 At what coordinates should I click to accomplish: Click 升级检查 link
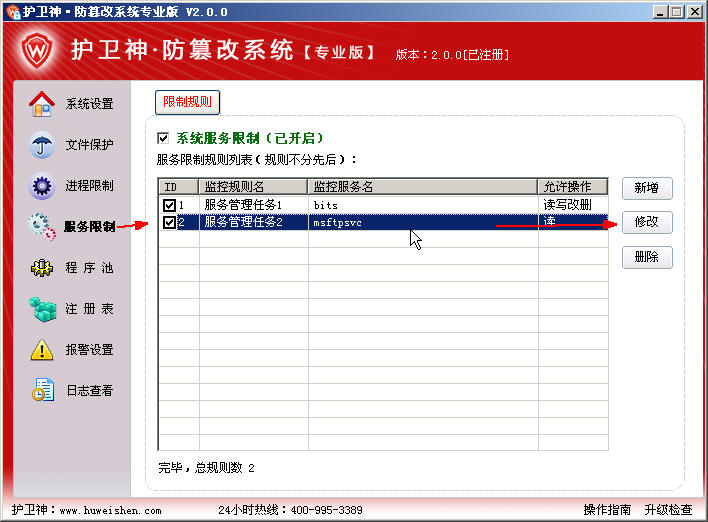tap(668, 510)
